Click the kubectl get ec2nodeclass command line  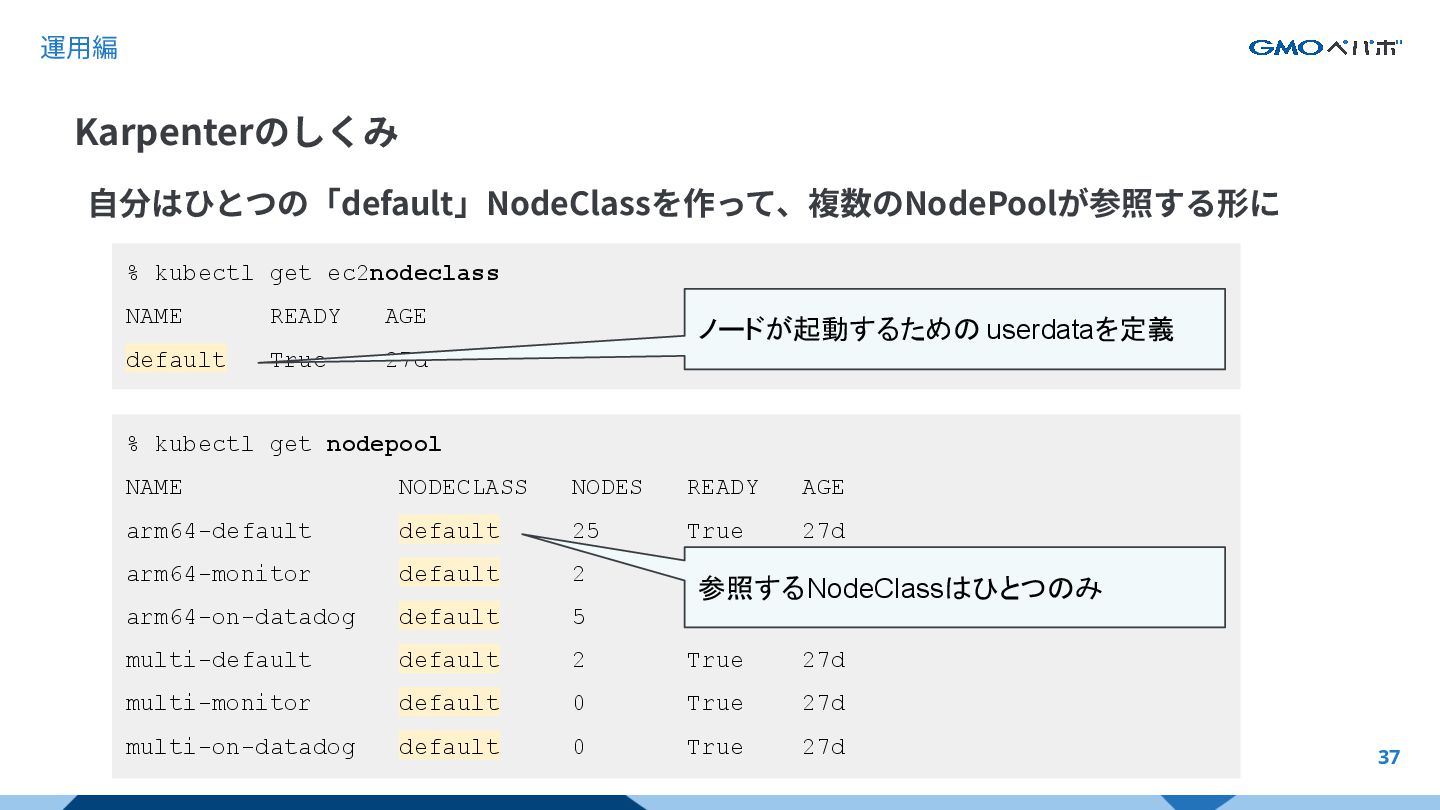(x=312, y=273)
